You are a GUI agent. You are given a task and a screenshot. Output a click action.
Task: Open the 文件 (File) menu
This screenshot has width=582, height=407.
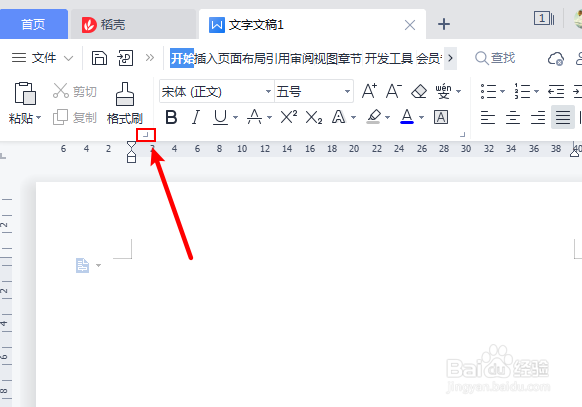[42, 58]
